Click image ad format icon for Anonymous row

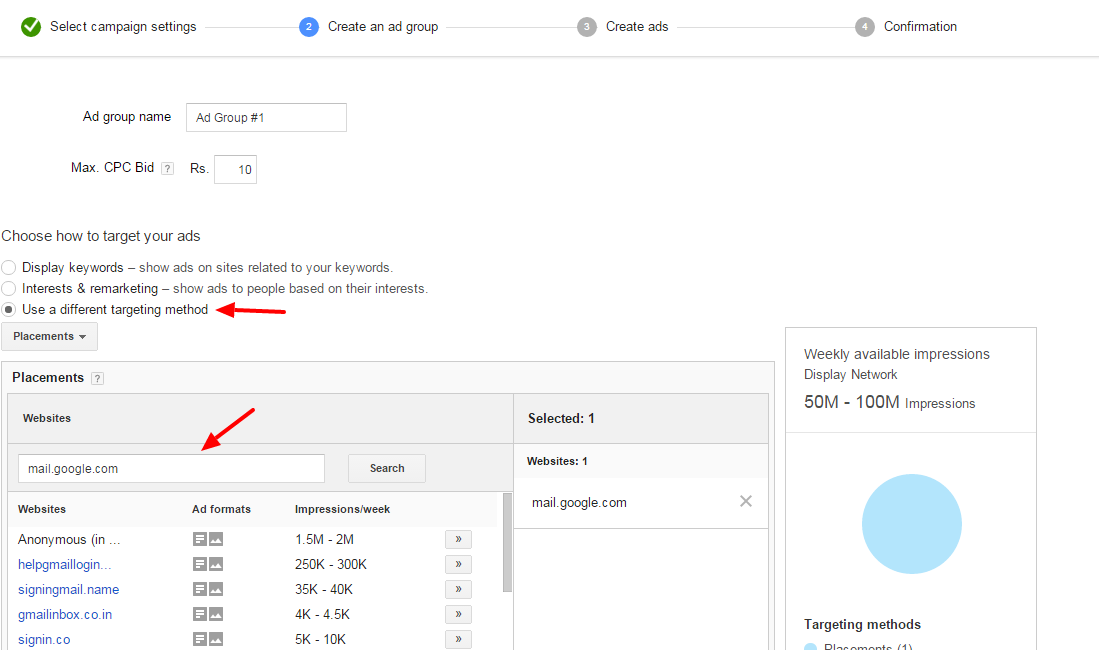click(x=216, y=539)
